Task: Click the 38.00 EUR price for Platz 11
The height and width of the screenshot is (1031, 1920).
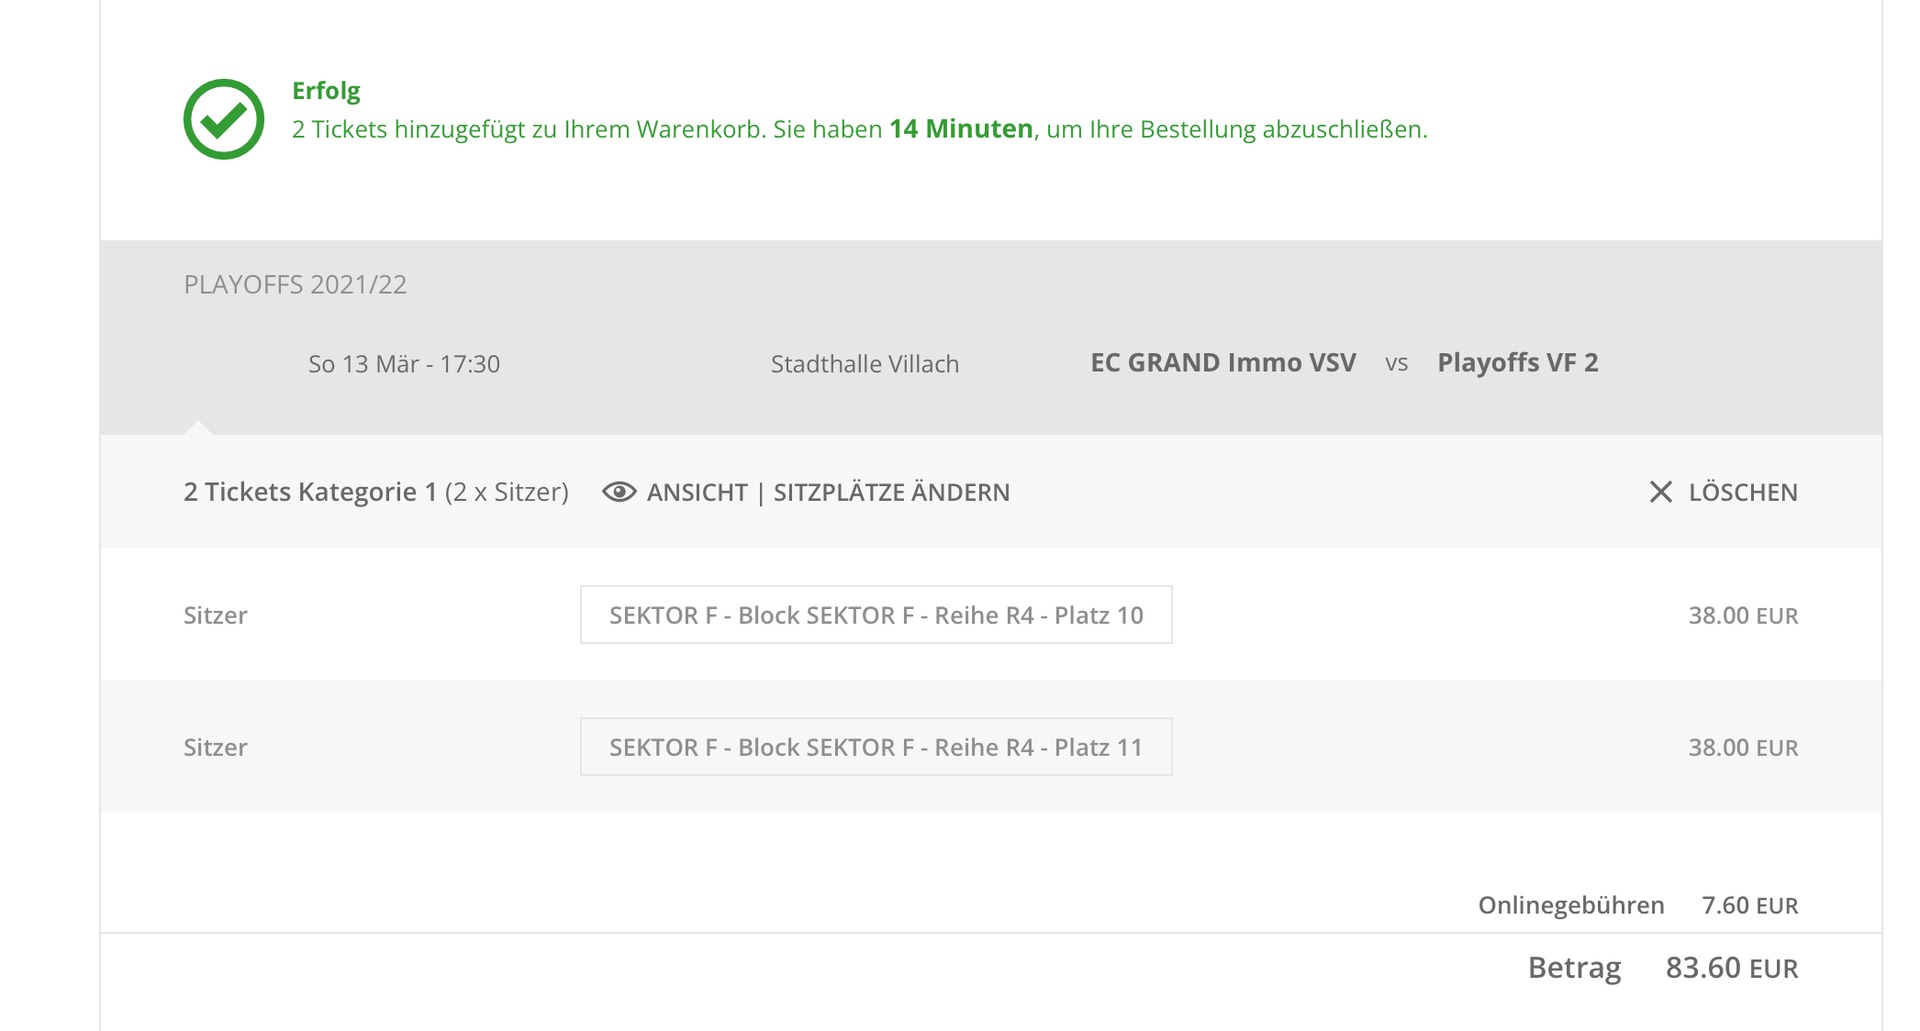Action: point(1742,748)
